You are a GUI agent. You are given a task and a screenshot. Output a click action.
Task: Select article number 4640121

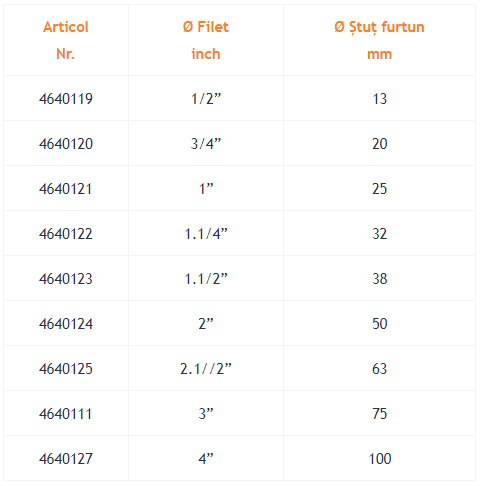[x=66, y=189]
